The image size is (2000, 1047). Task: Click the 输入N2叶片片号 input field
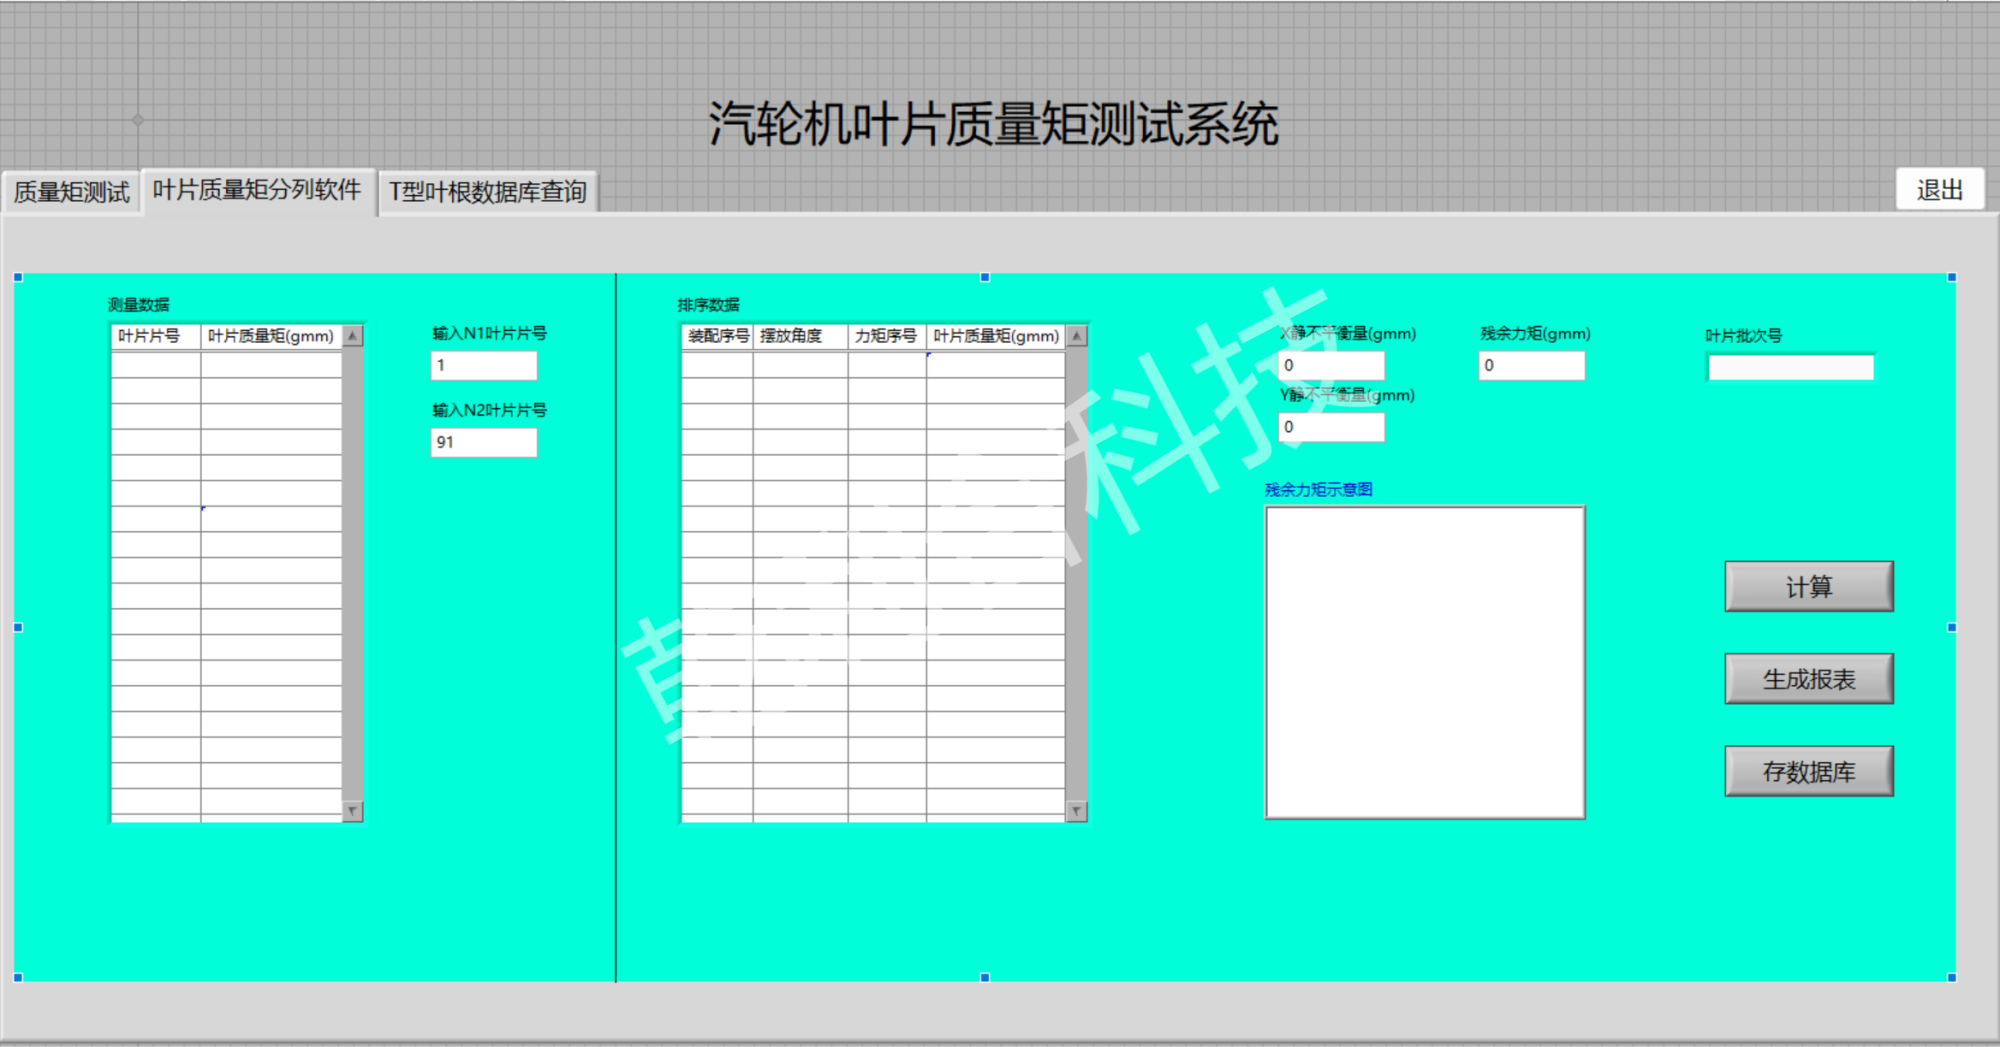[484, 442]
